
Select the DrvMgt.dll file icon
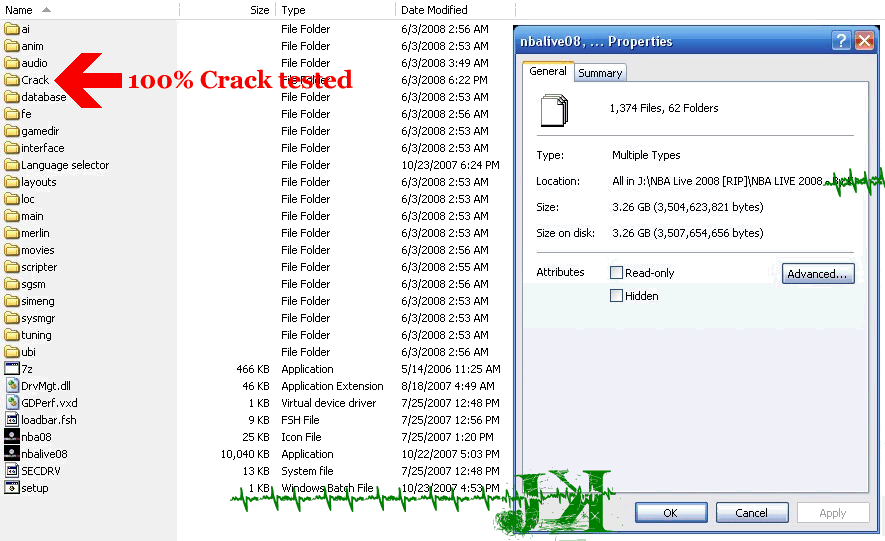click(12, 385)
